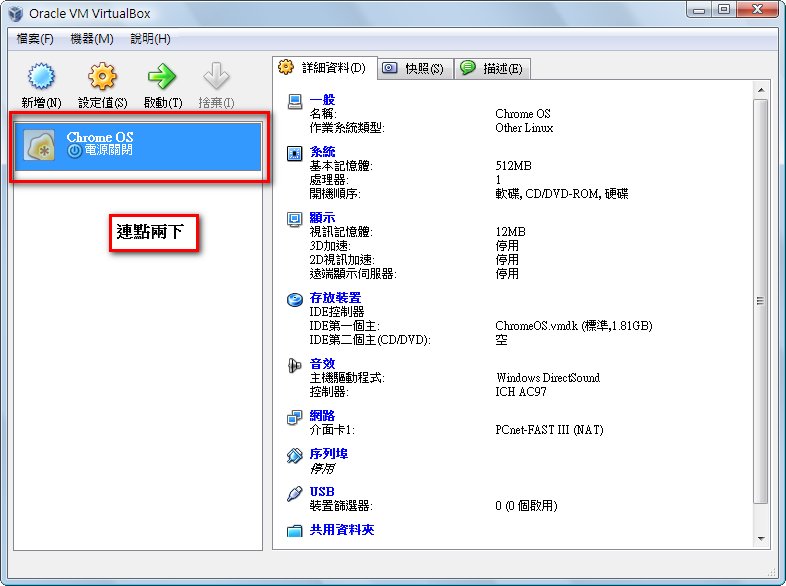Click the IDE第二個主(CD/DVD) label
The height and width of the screenshot is (586, 786).
[x=369, y=340]
